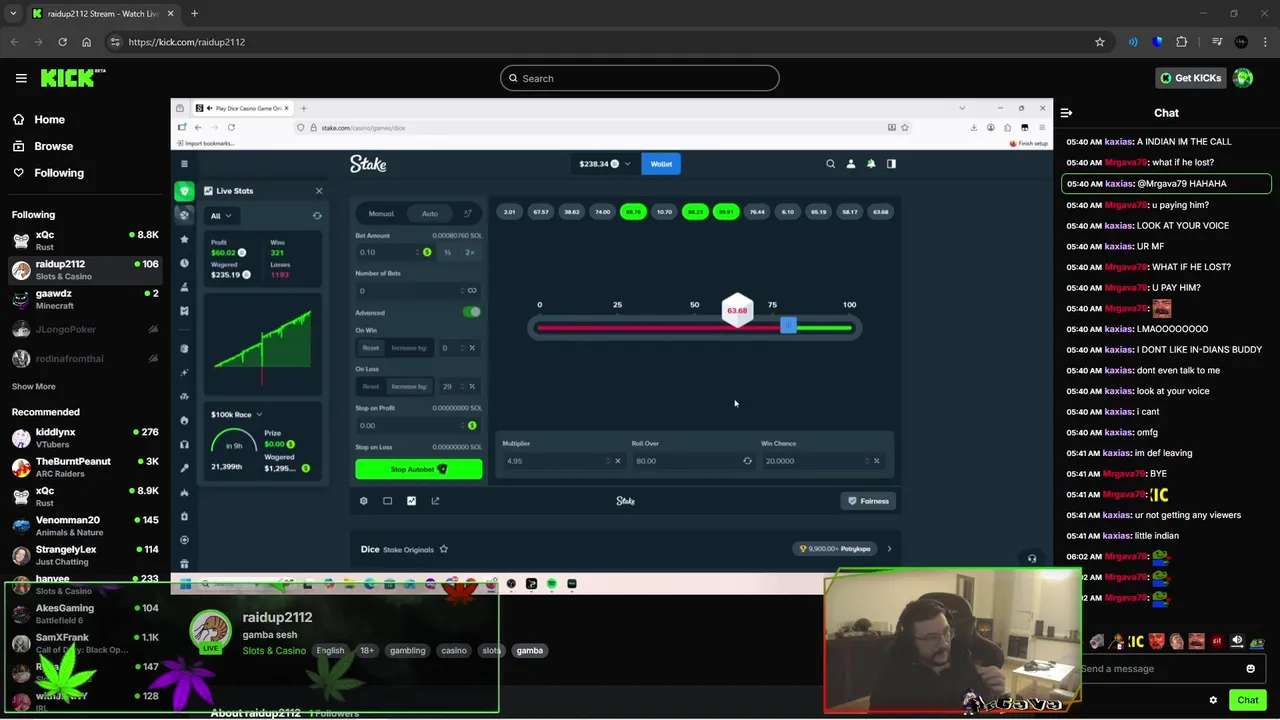
Task: Click the Win Chance input field
Action: pyautogui.click(x=821, y=461)
